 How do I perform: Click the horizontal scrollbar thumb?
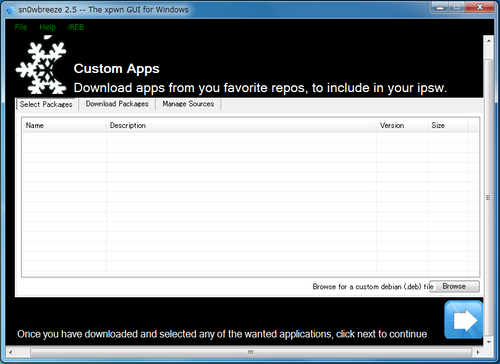[251, 352]
